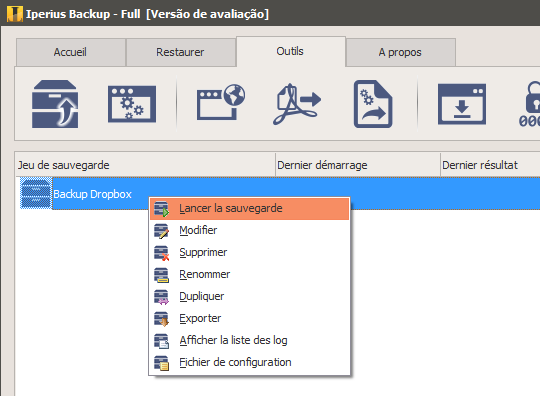This screenshot has height=396, width=540.
Task: Click the download window icon
Action: (x=462, y=104)
